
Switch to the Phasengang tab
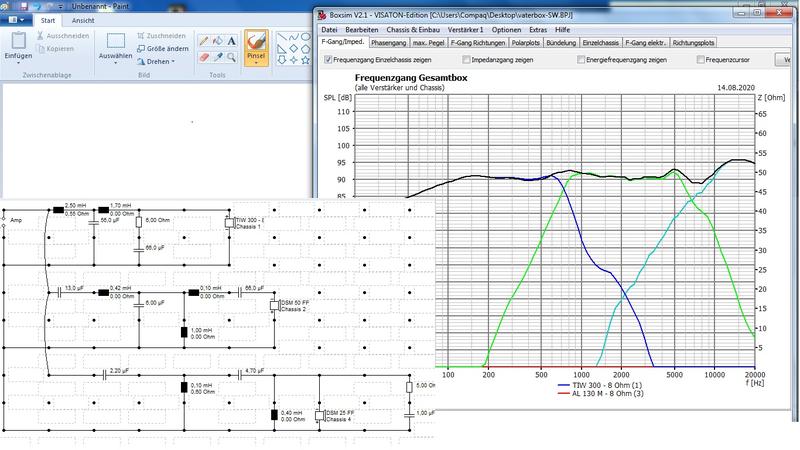(388, 44)
